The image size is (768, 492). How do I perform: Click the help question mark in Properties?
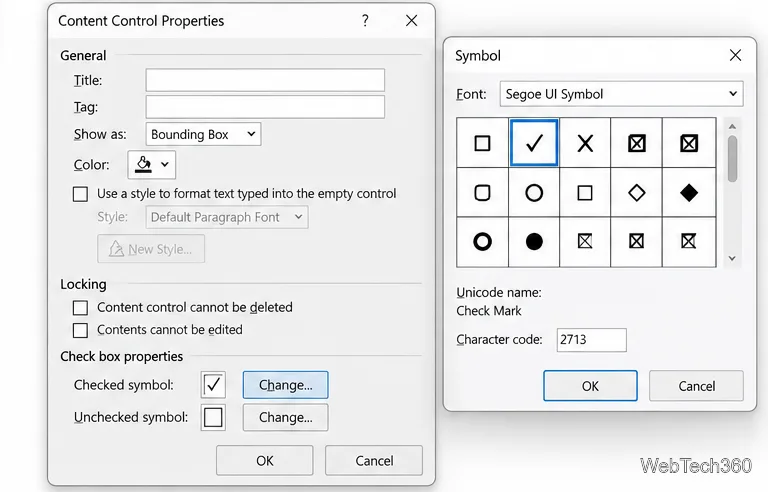click(x=365, y=21)
